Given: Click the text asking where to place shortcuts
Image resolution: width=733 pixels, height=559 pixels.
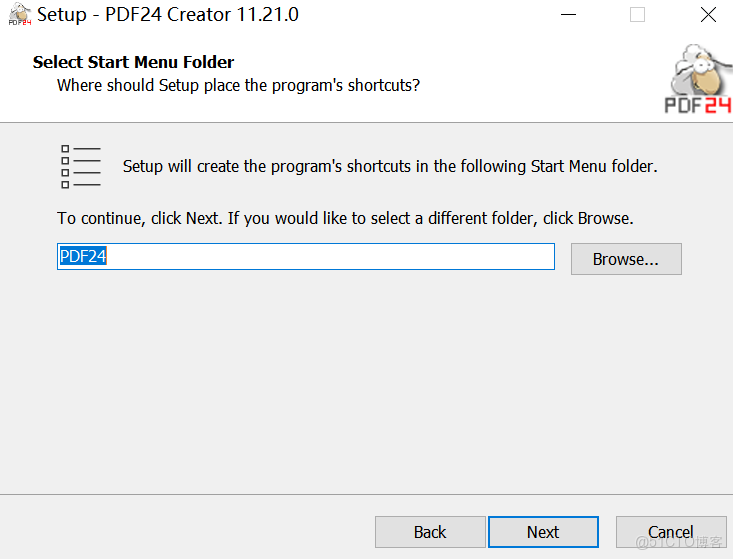Looking at the screenshot, I should 238,85.
